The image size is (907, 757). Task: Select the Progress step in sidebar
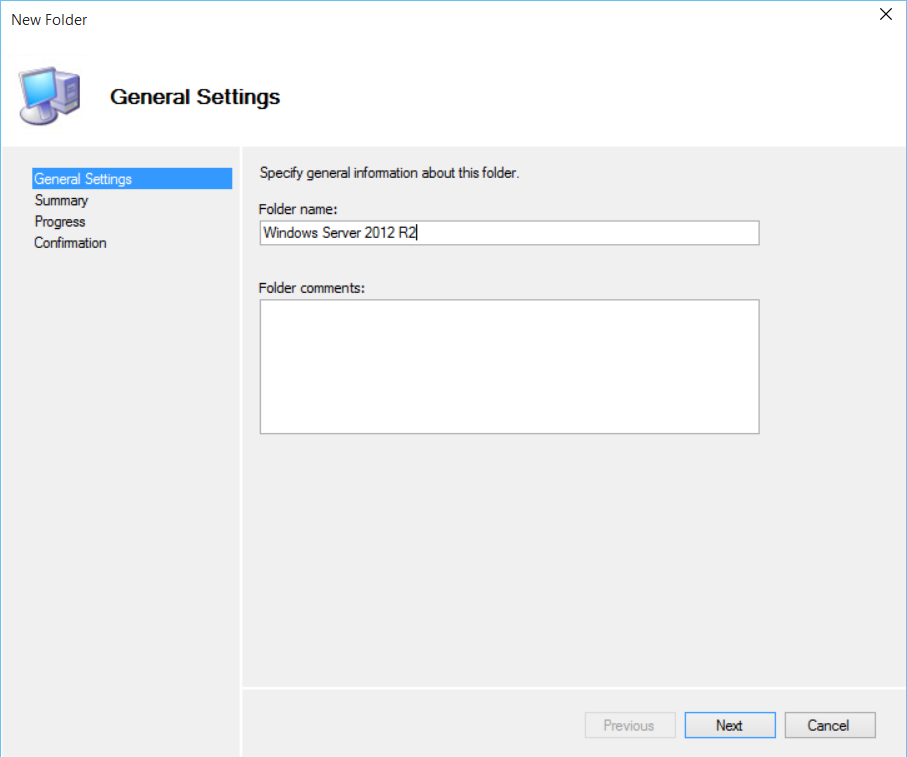(x=60, y=221)
